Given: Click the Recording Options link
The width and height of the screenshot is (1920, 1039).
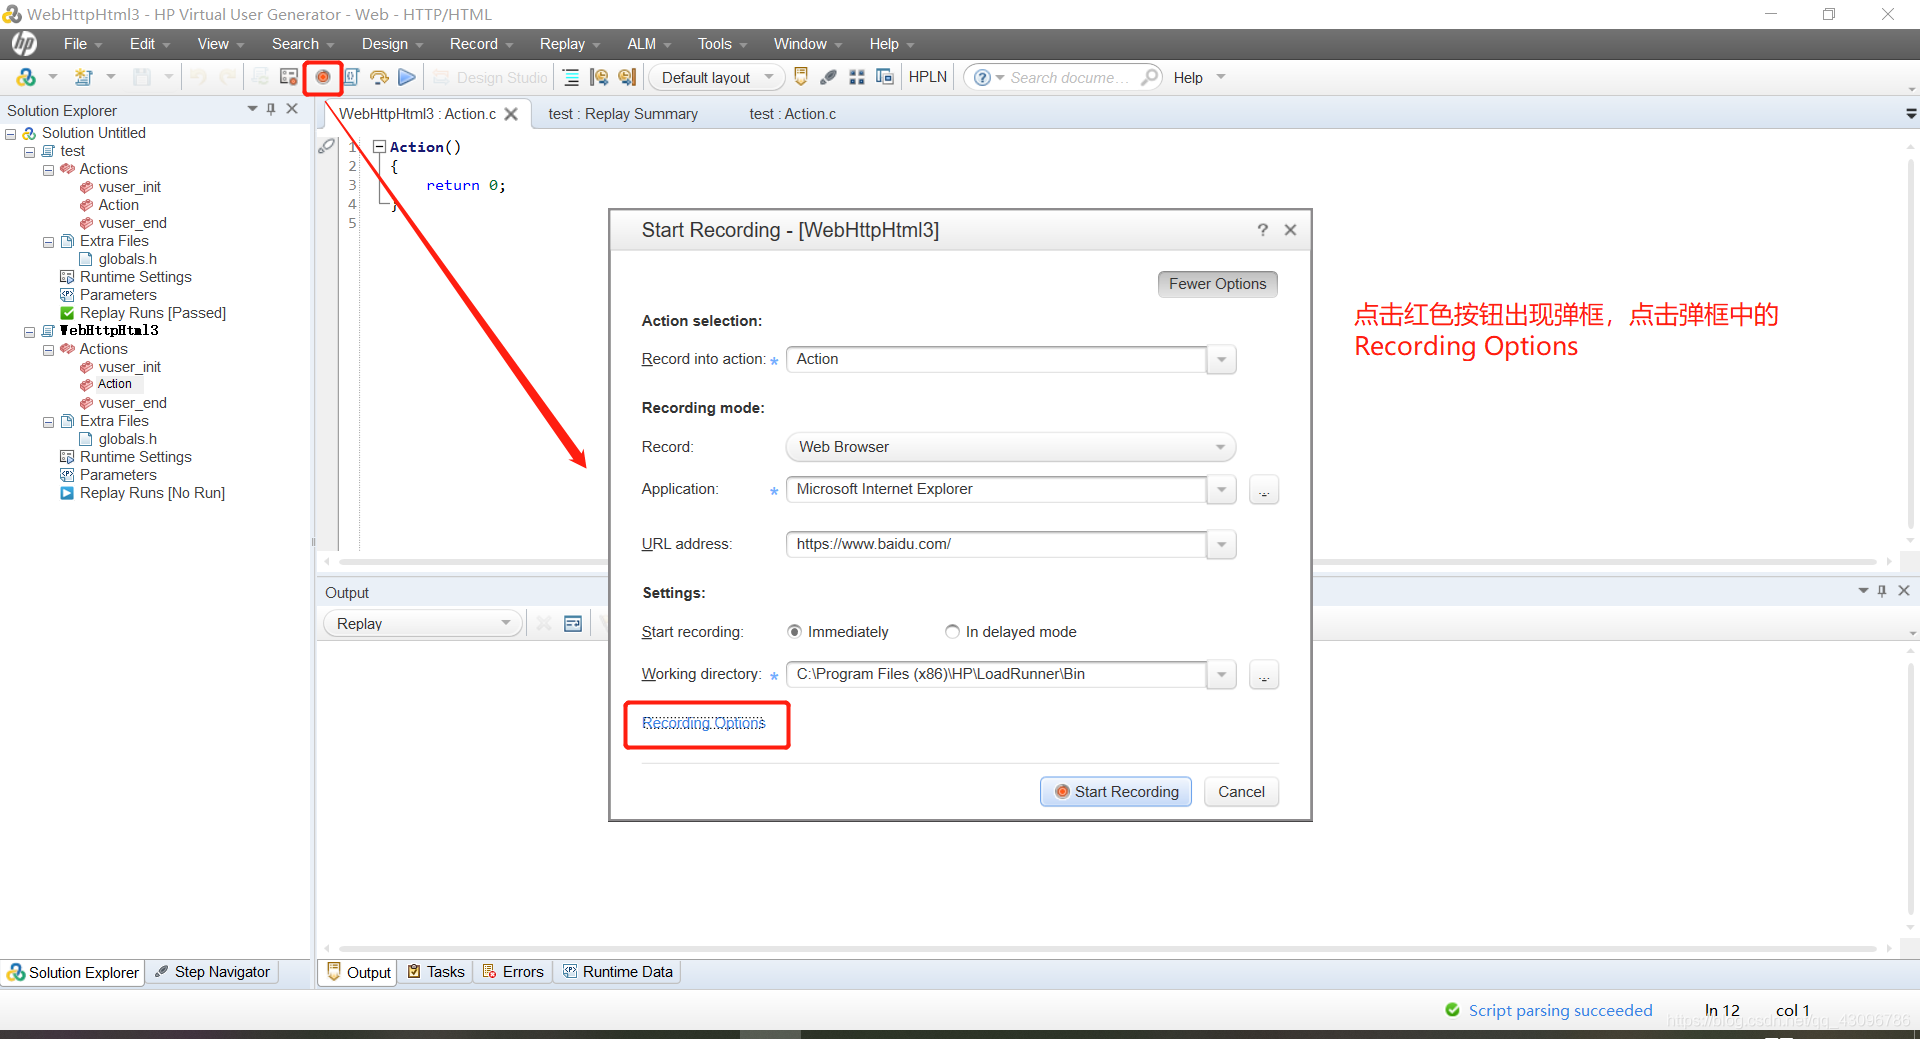Looking at the screenshot, I should (x=703, y=723).
